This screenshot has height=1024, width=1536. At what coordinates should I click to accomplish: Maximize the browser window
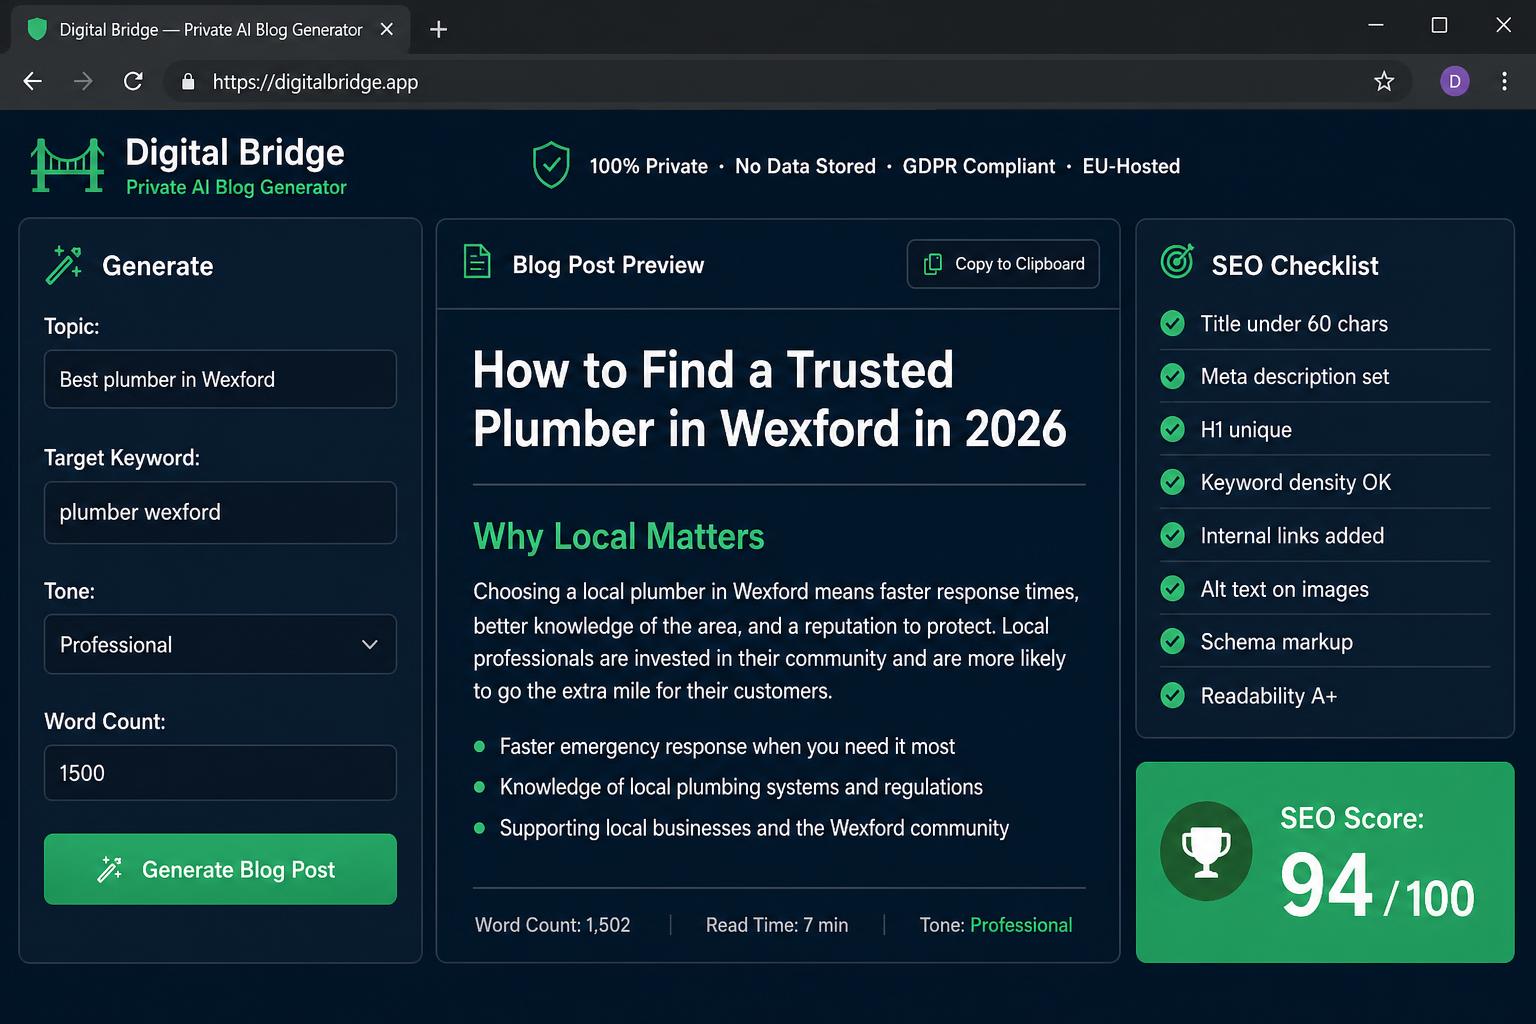coord(1439,25)
